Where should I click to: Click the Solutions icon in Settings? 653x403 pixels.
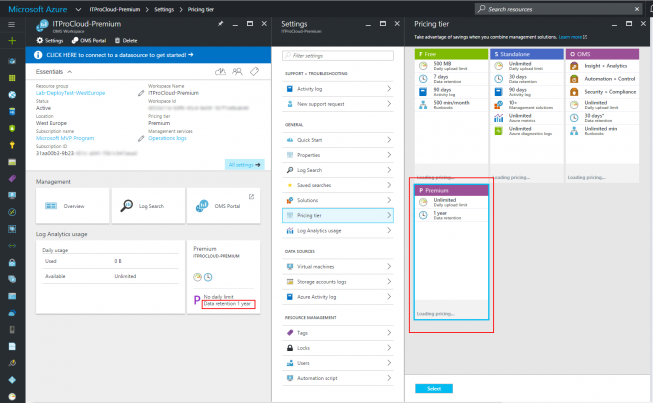tap(290, 200)
